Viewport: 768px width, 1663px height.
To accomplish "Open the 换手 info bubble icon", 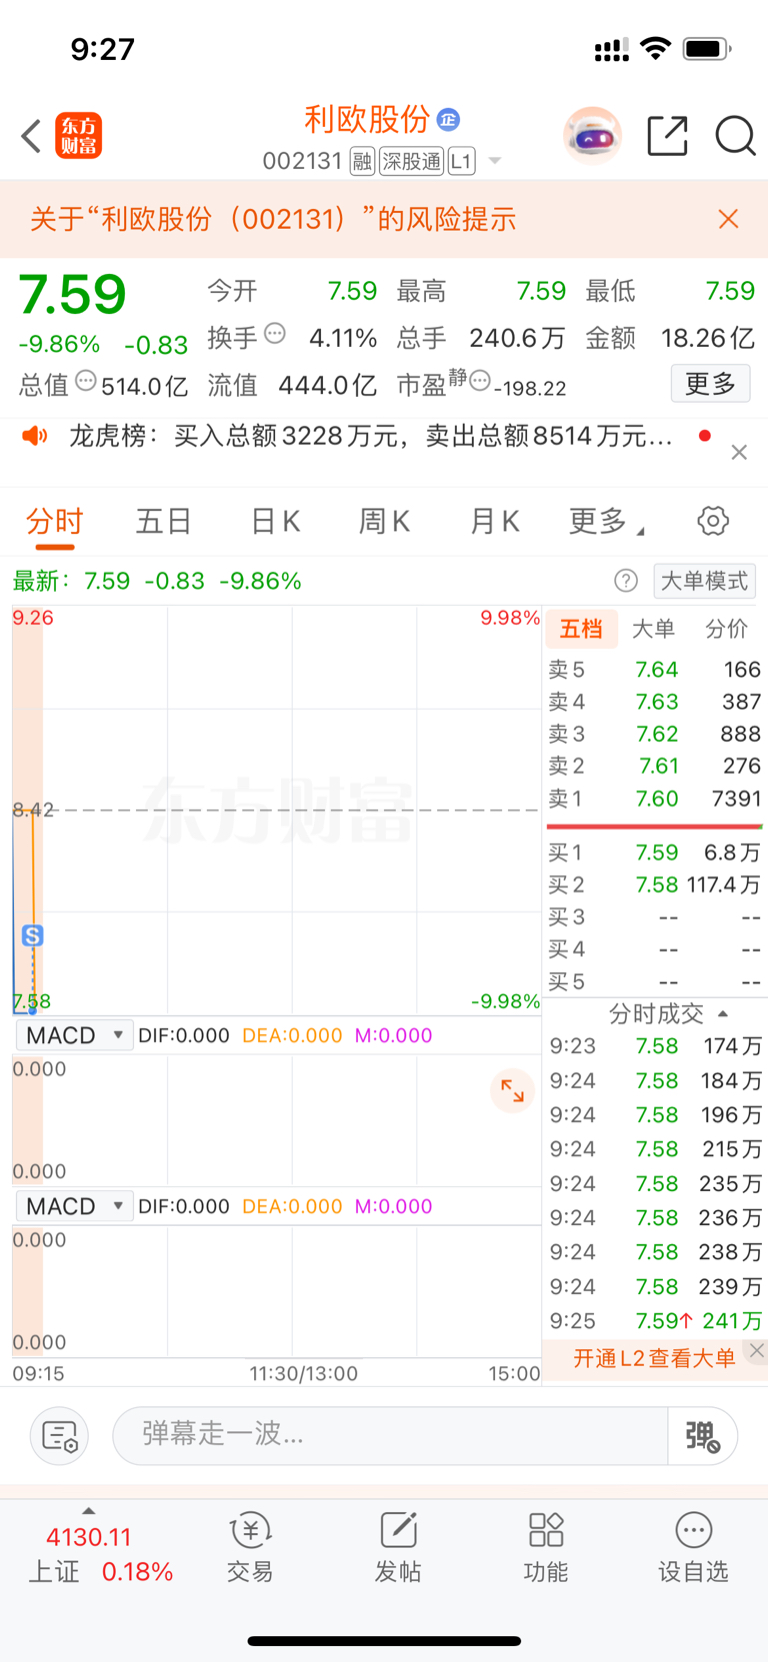I will tap(274, 334).
